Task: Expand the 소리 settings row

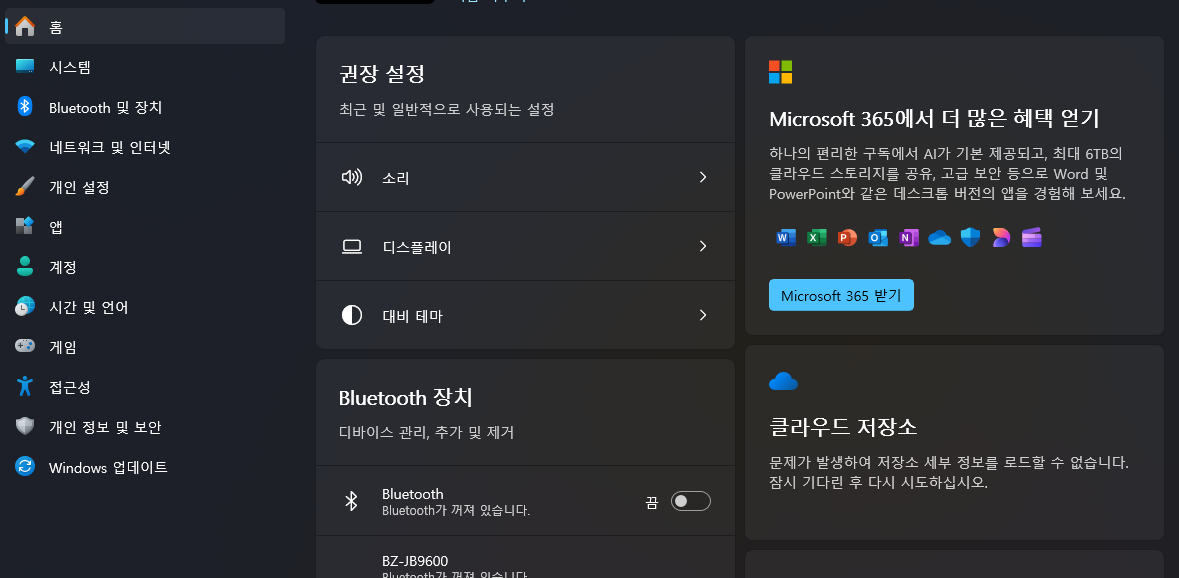Action: [x=703, y=177]
